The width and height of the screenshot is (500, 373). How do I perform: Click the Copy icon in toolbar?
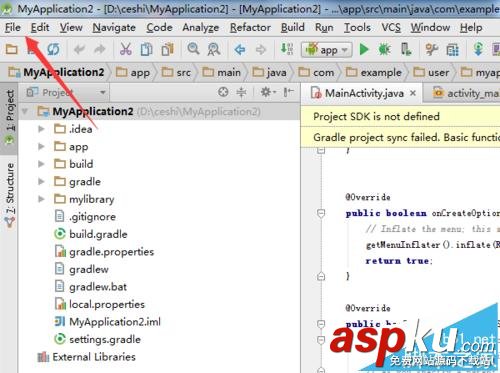(x=146, y=49)
